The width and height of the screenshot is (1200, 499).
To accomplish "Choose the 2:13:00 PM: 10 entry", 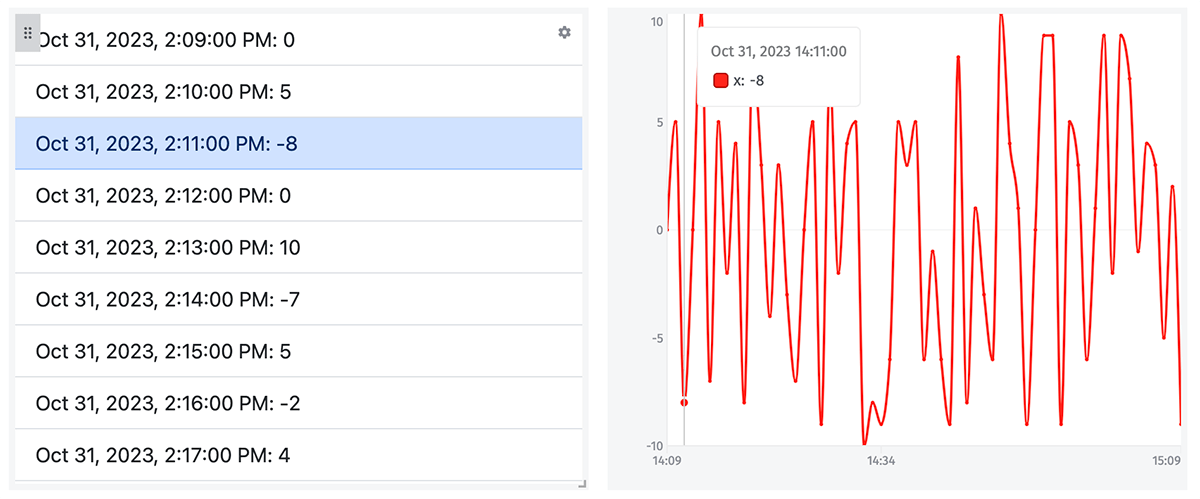I will (299, 248).
